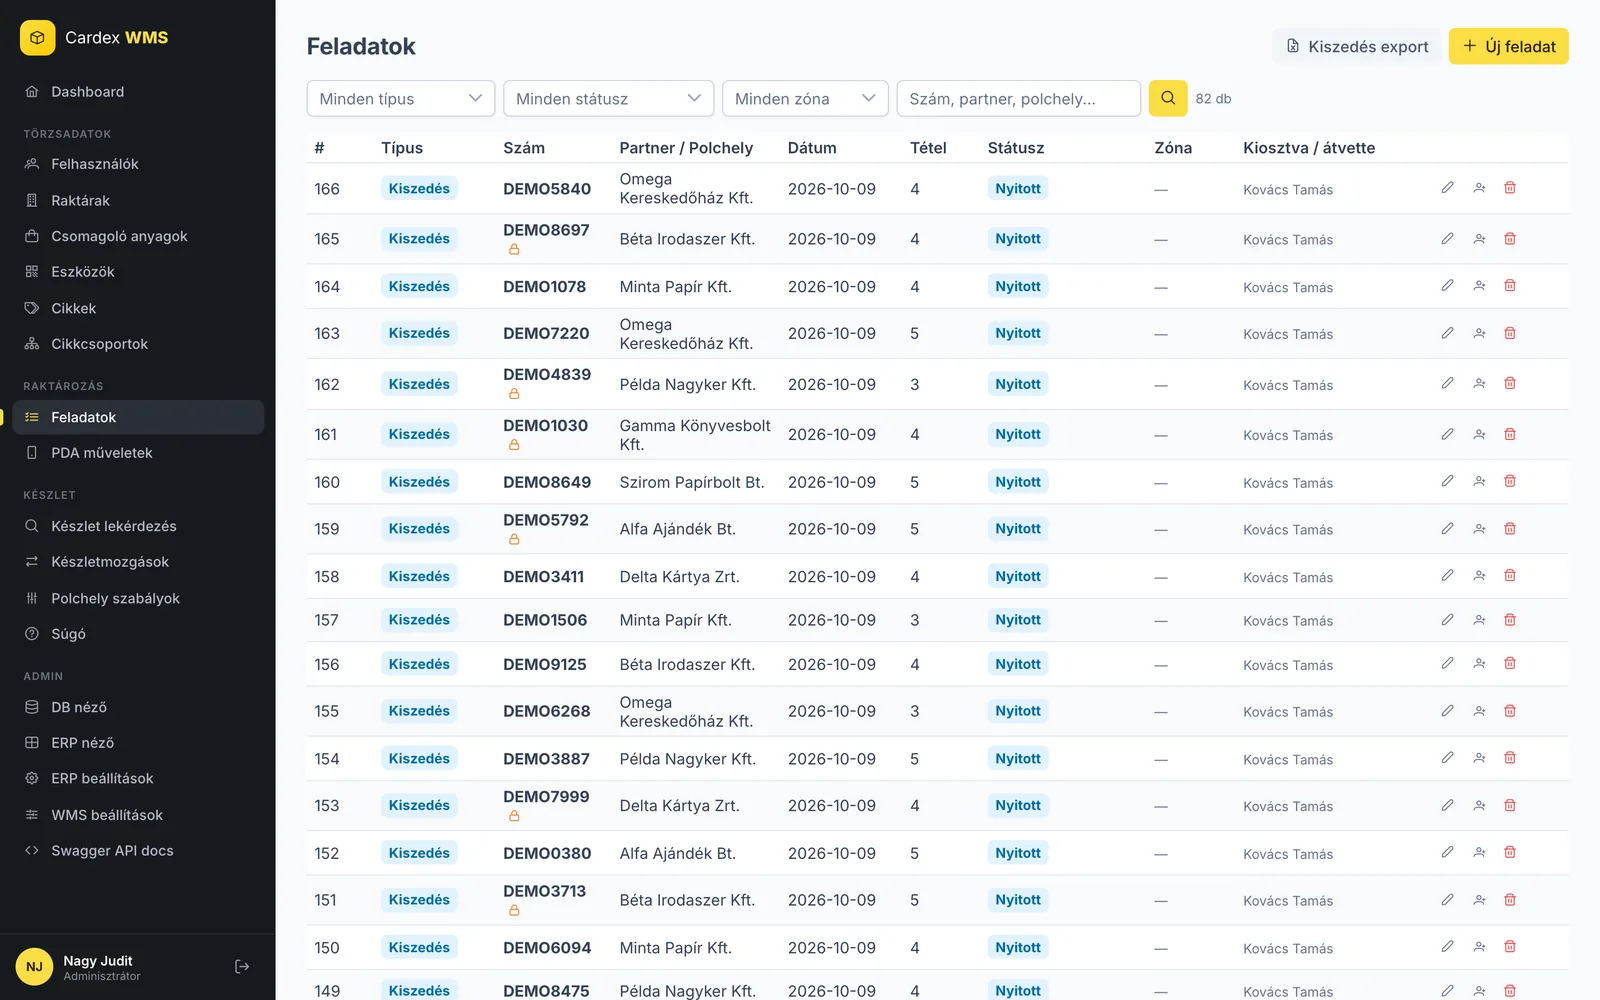Image resolution: width=1600 pixels, height=1000 pixels.
Task: Open PDA műveletek in sidebar
Action: click(138, 453)
